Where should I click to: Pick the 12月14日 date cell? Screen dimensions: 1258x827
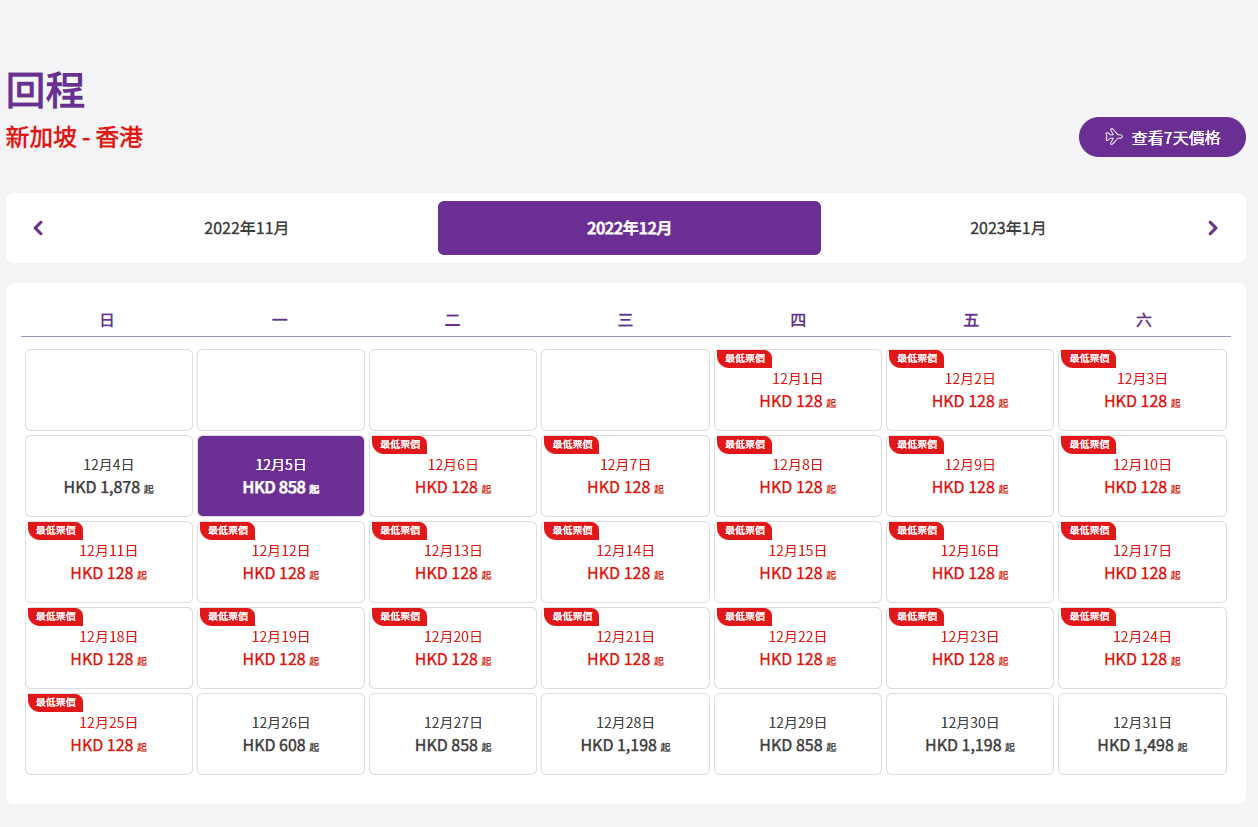[x=625, y=563]
